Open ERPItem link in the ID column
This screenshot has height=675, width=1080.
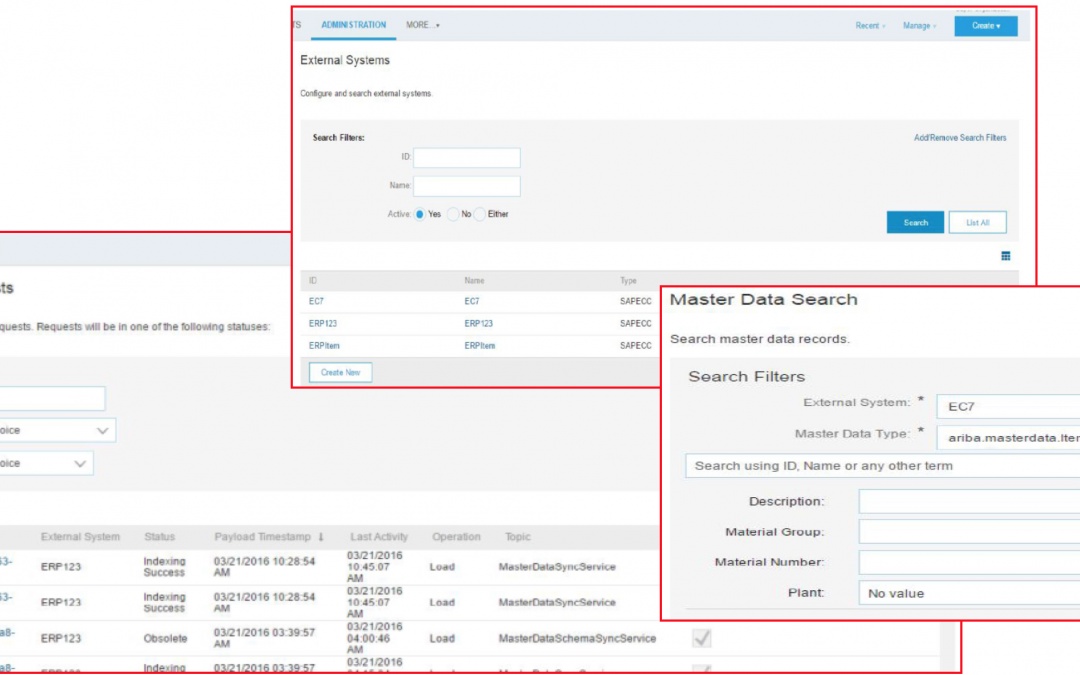[x=324, y=346]
